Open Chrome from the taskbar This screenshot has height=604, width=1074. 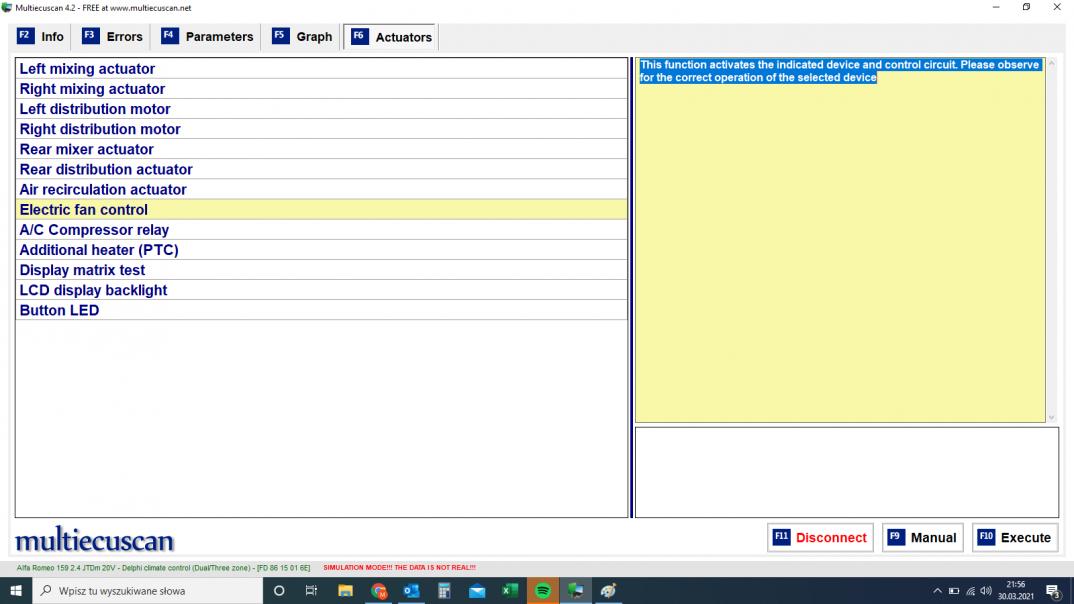(378, 590)
